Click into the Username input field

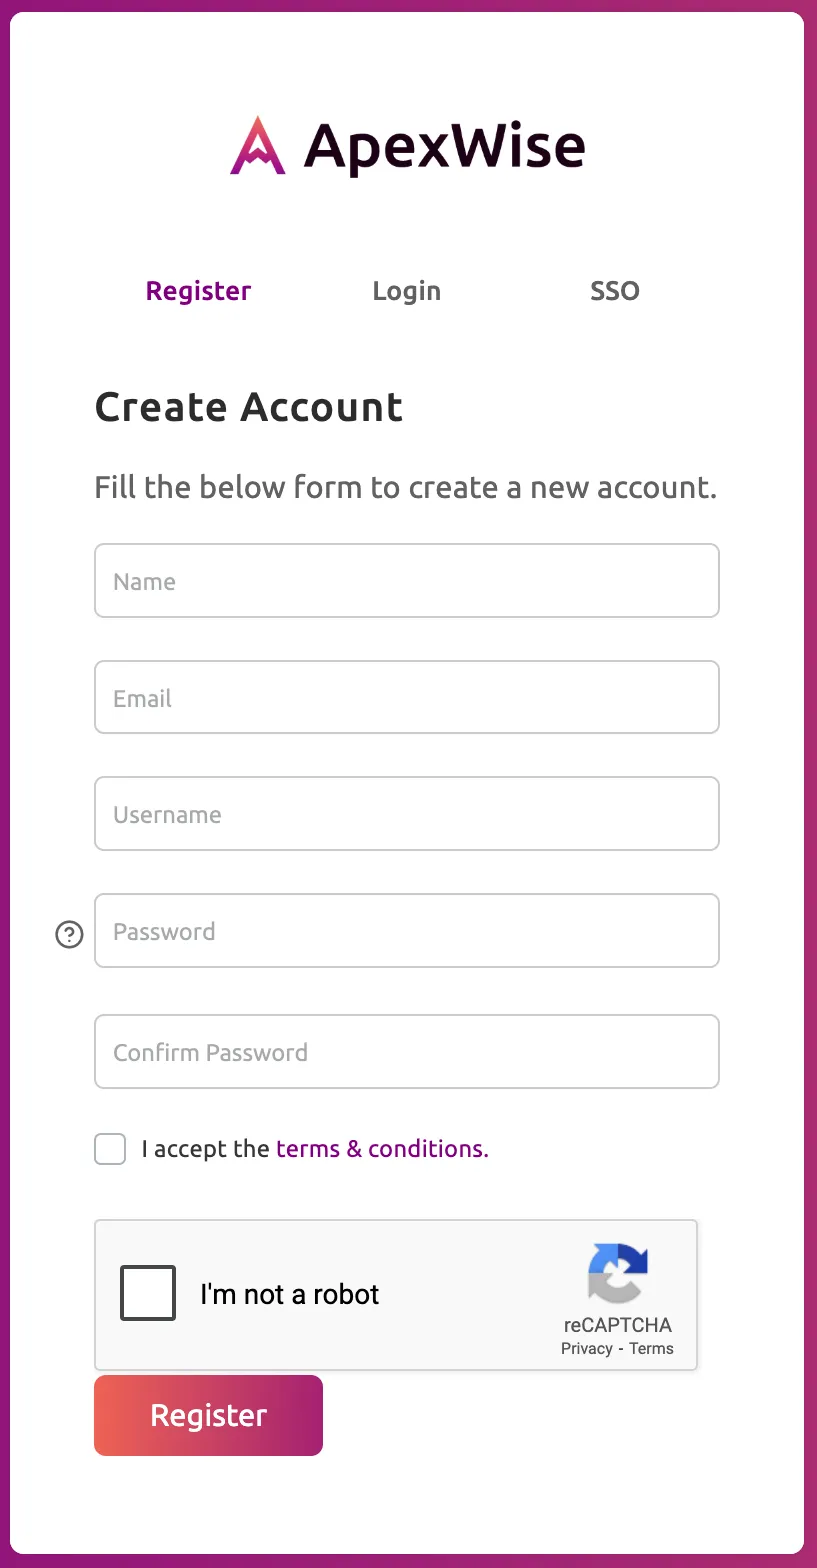click(406, 813)
